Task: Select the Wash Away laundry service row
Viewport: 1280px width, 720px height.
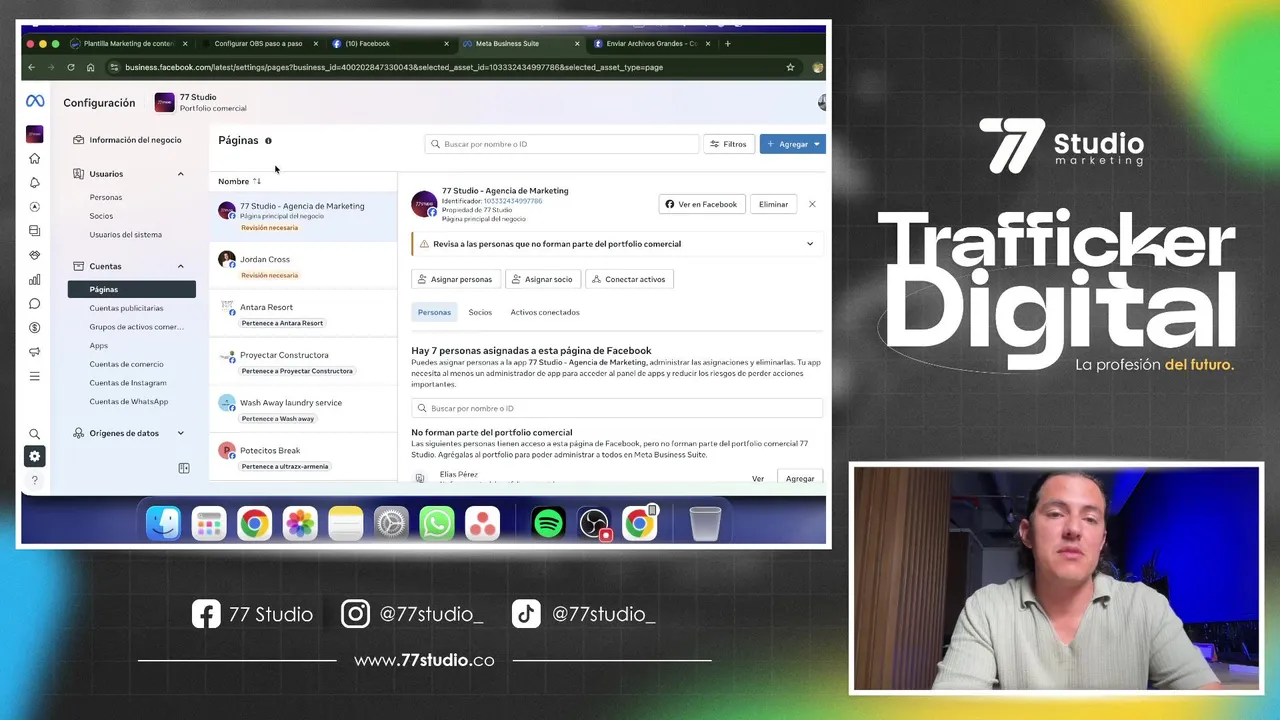Action: [303, 408]
